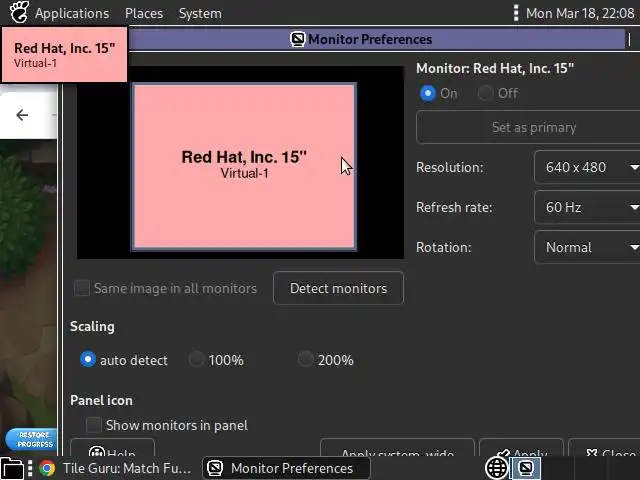Click the Restore Progress button in the game
This screenshot has width=640, height=480.
30,440
